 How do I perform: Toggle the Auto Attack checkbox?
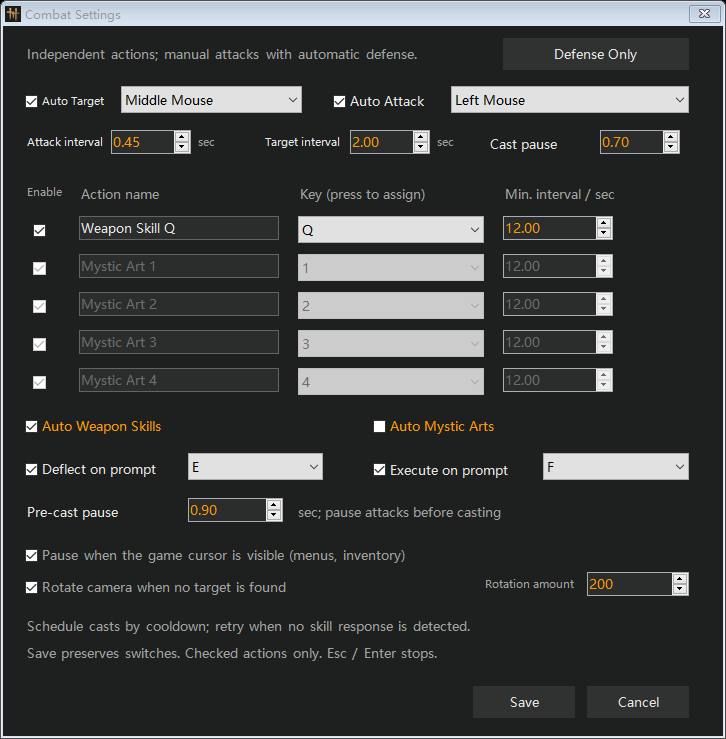(339, 101)
